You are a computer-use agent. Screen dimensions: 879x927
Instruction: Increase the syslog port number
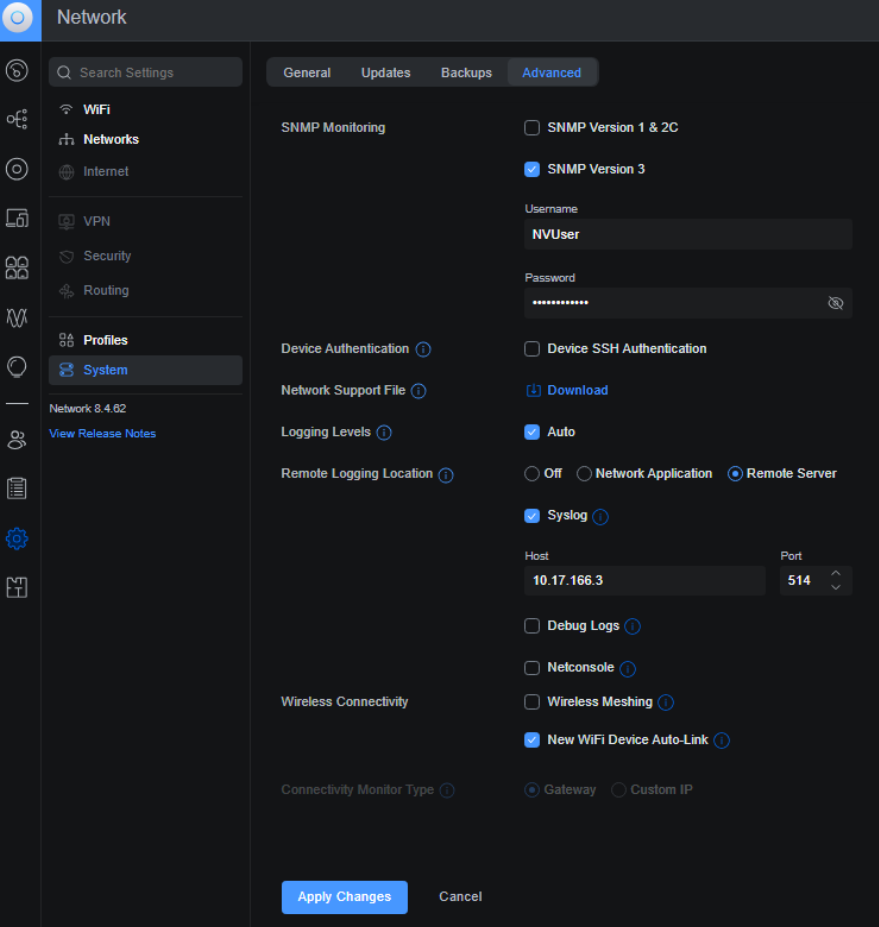pos(836,573)
